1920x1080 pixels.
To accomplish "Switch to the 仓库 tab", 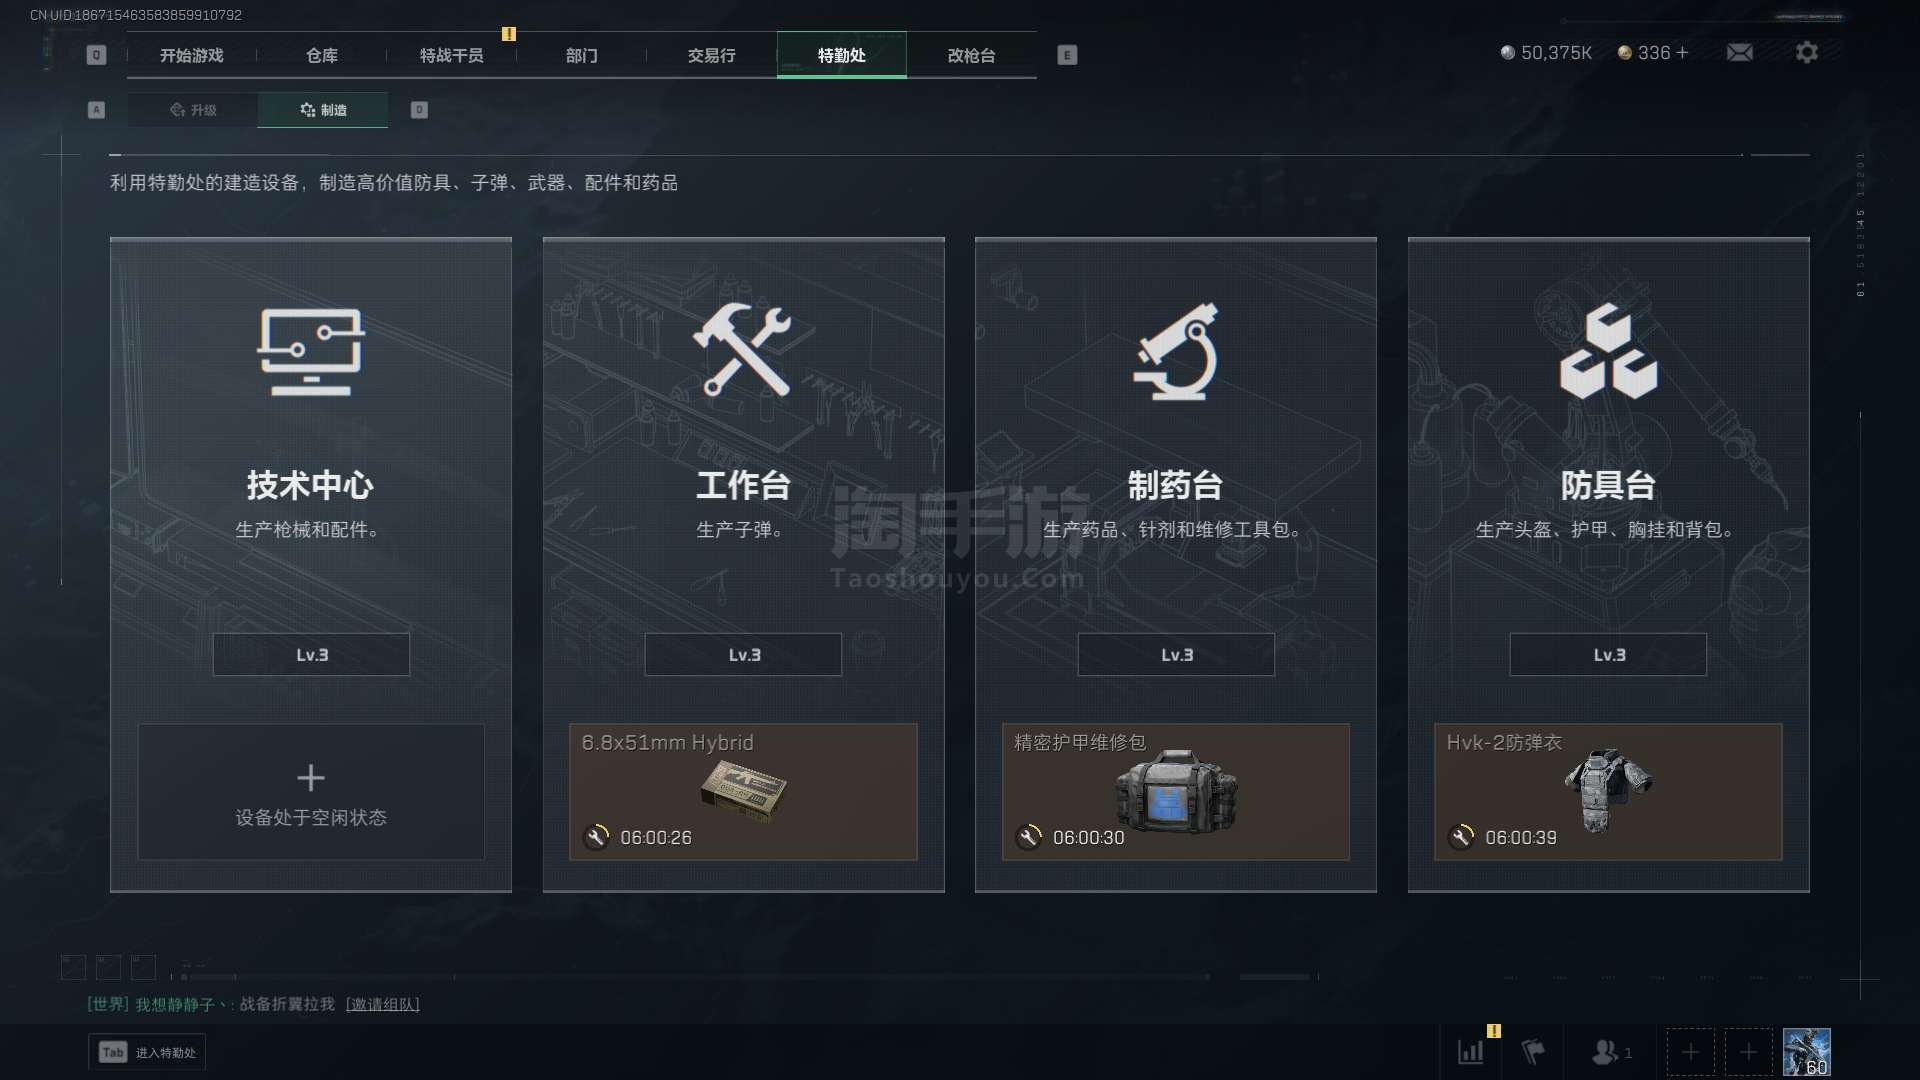I will (322, 55).
